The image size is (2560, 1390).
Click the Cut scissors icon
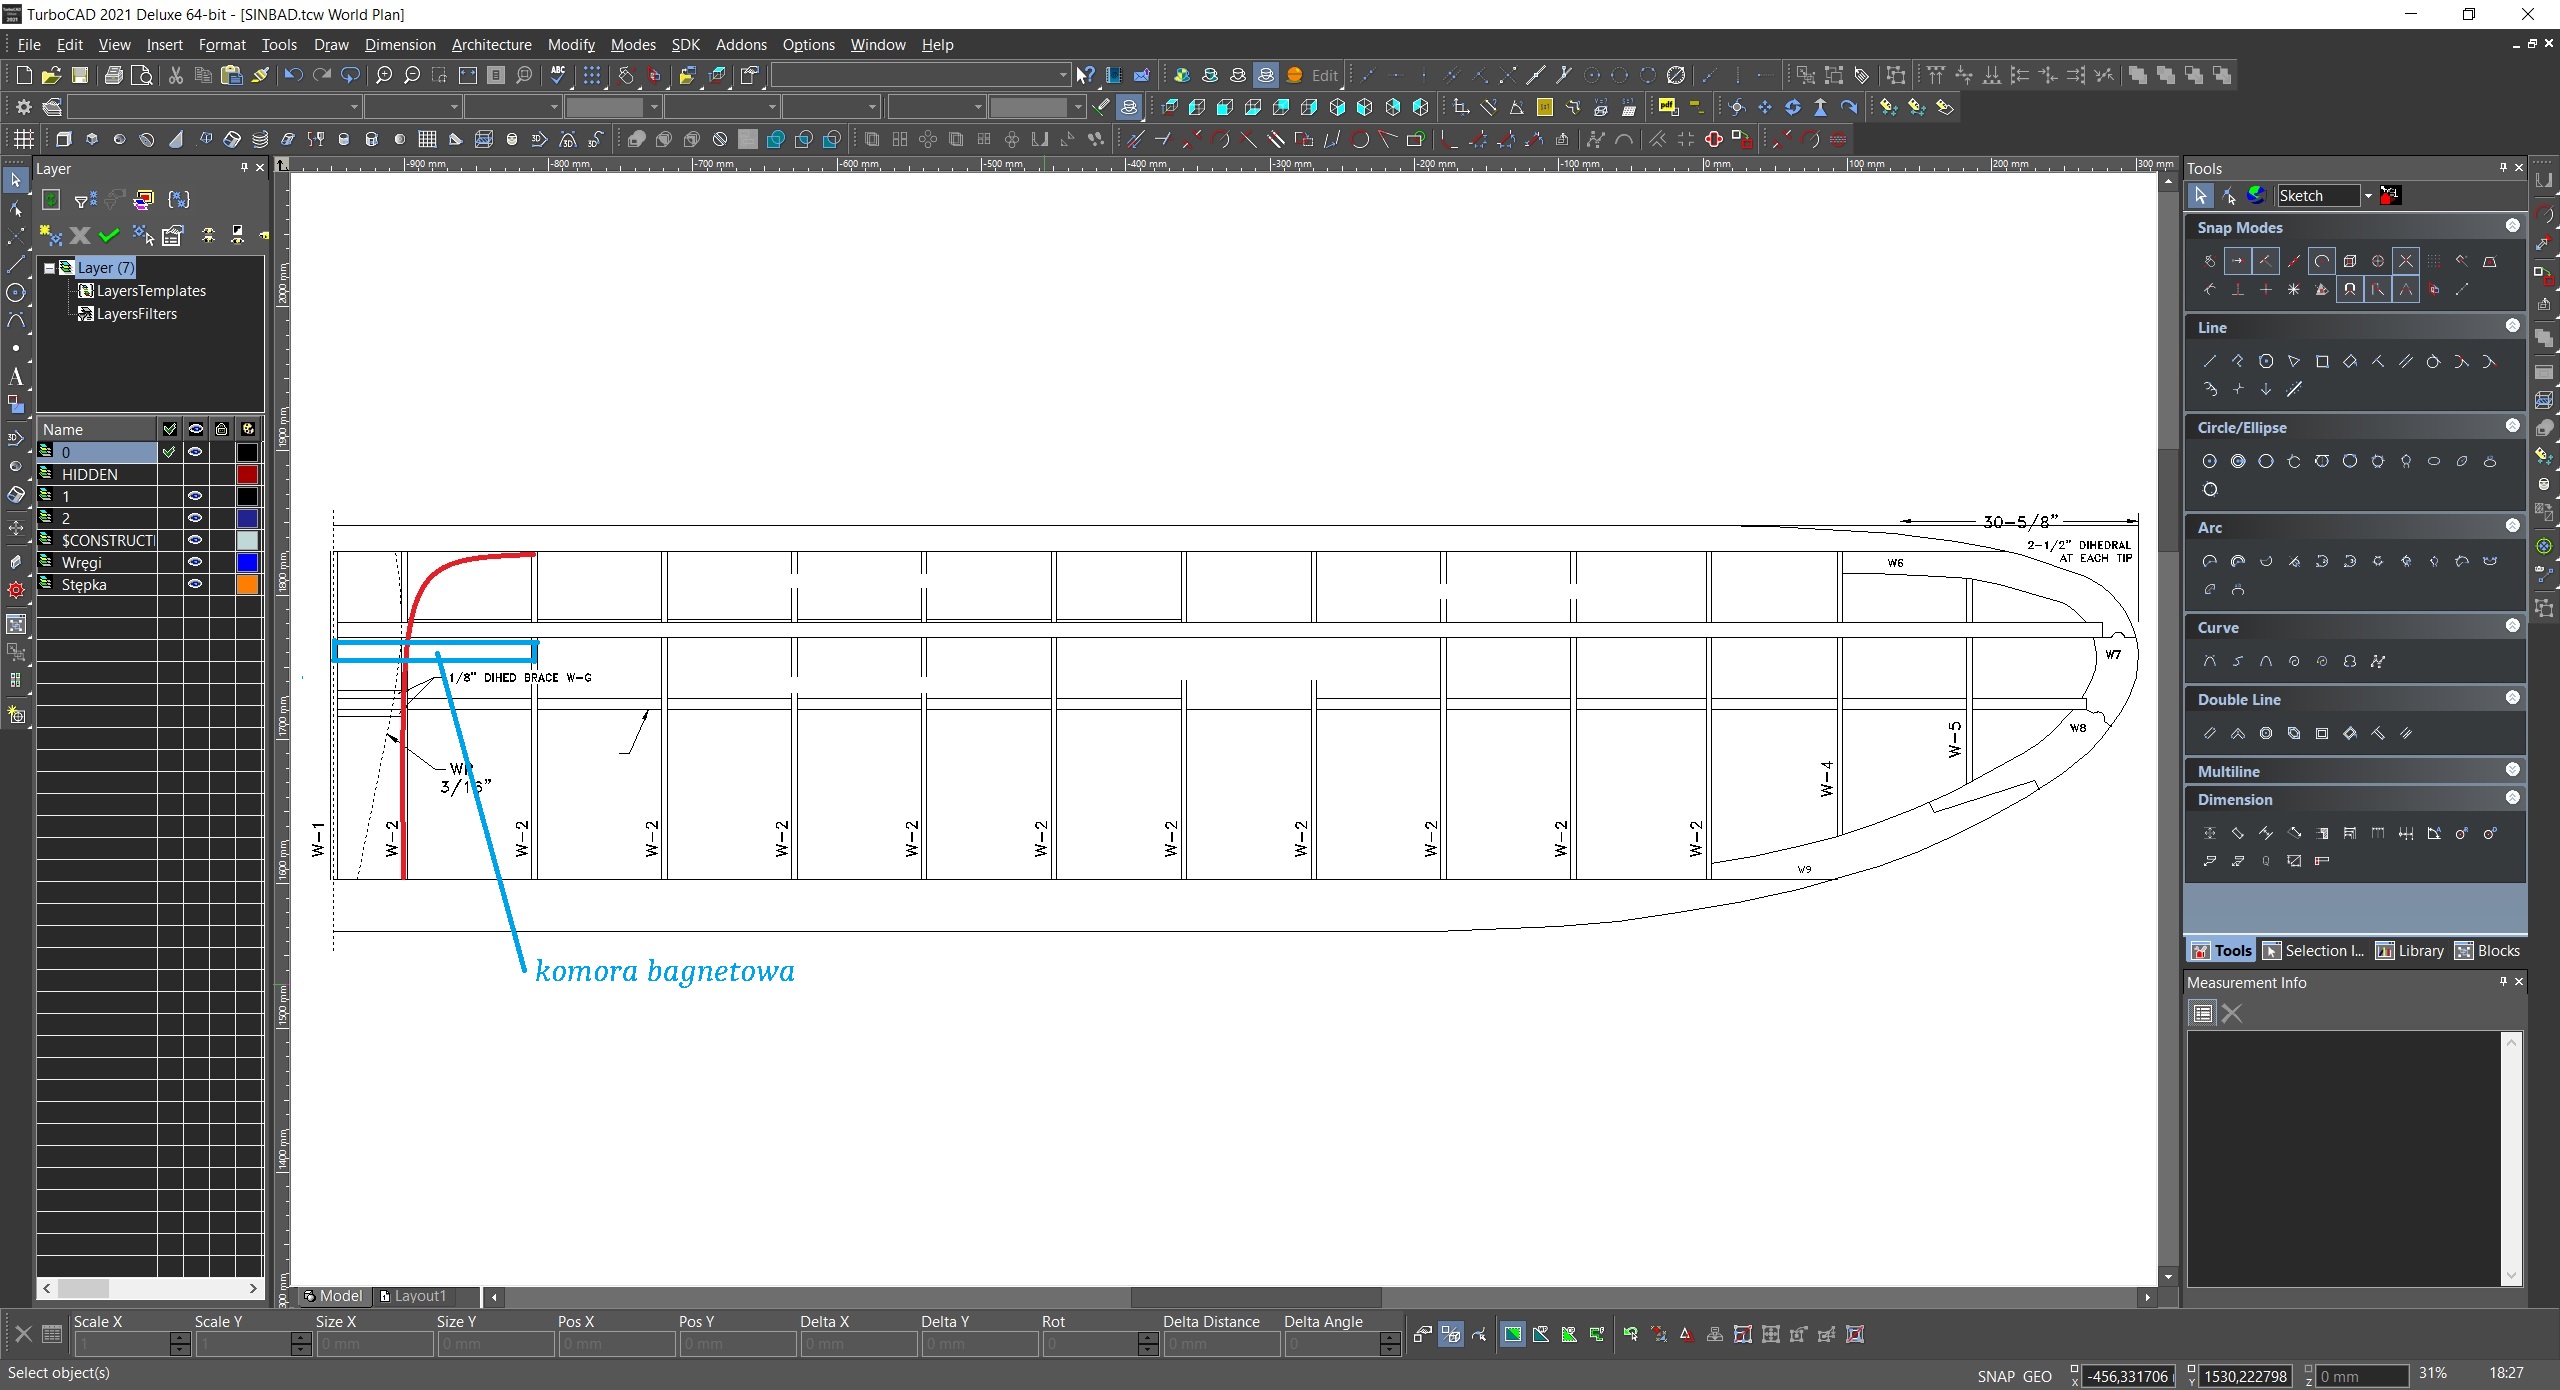(x=176, y=75)
